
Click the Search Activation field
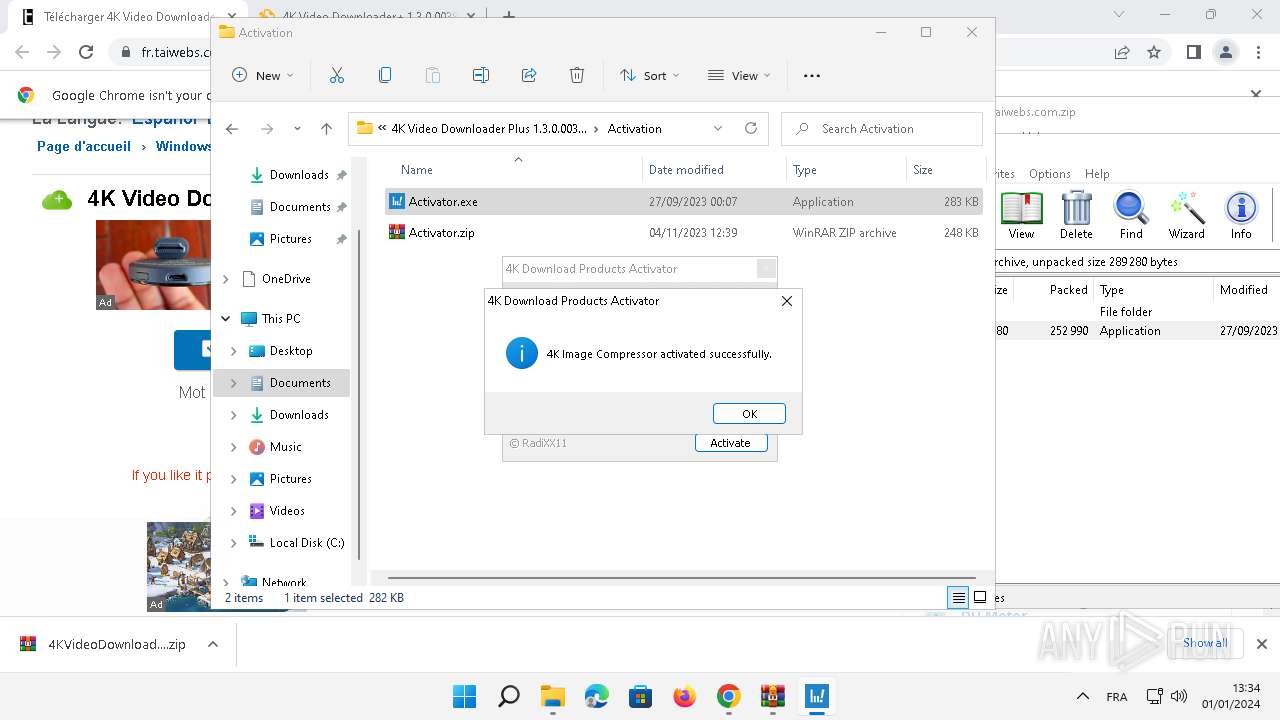[882, 128]
